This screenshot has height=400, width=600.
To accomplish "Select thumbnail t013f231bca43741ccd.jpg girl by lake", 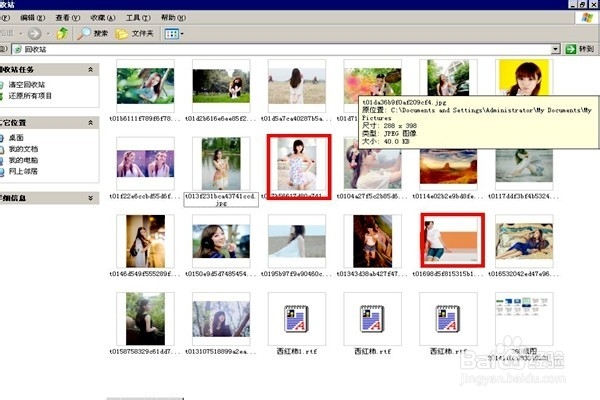I will [x=221, y=163].
